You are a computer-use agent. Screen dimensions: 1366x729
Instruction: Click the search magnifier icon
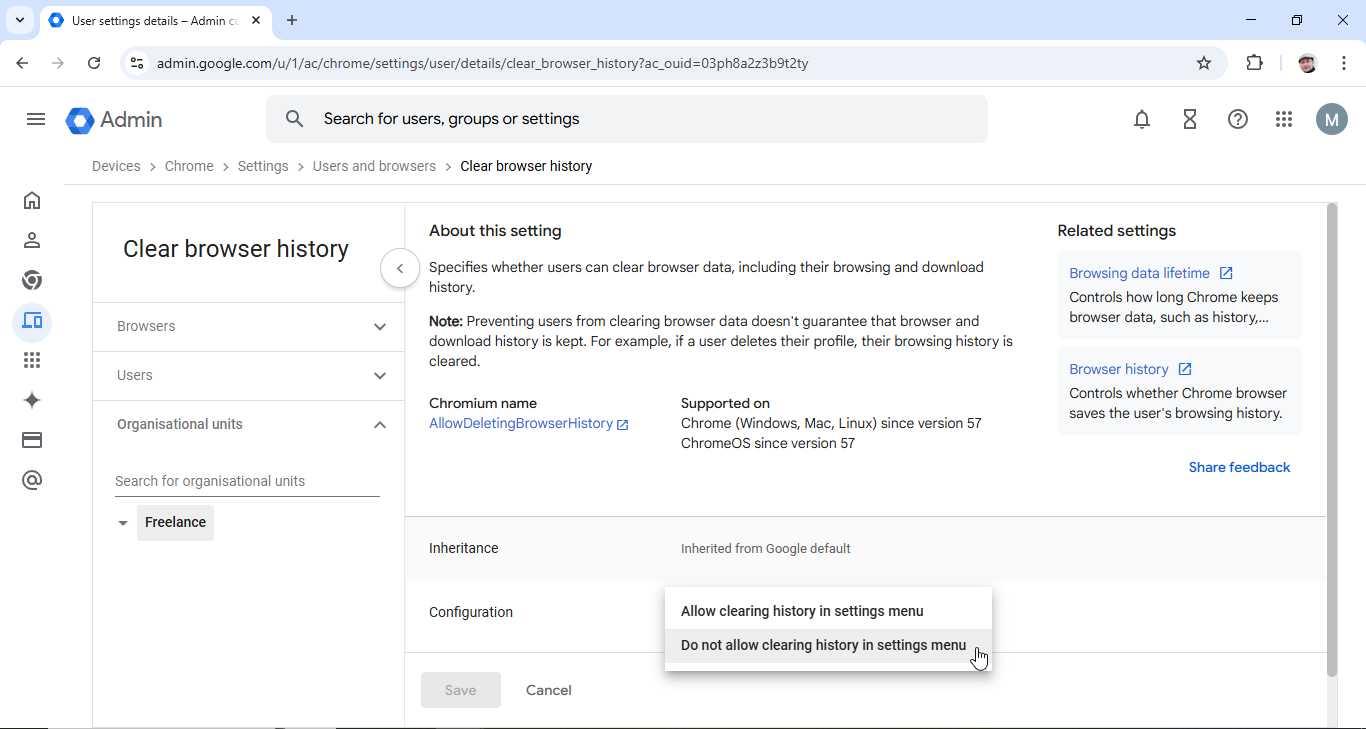point(294,119)
